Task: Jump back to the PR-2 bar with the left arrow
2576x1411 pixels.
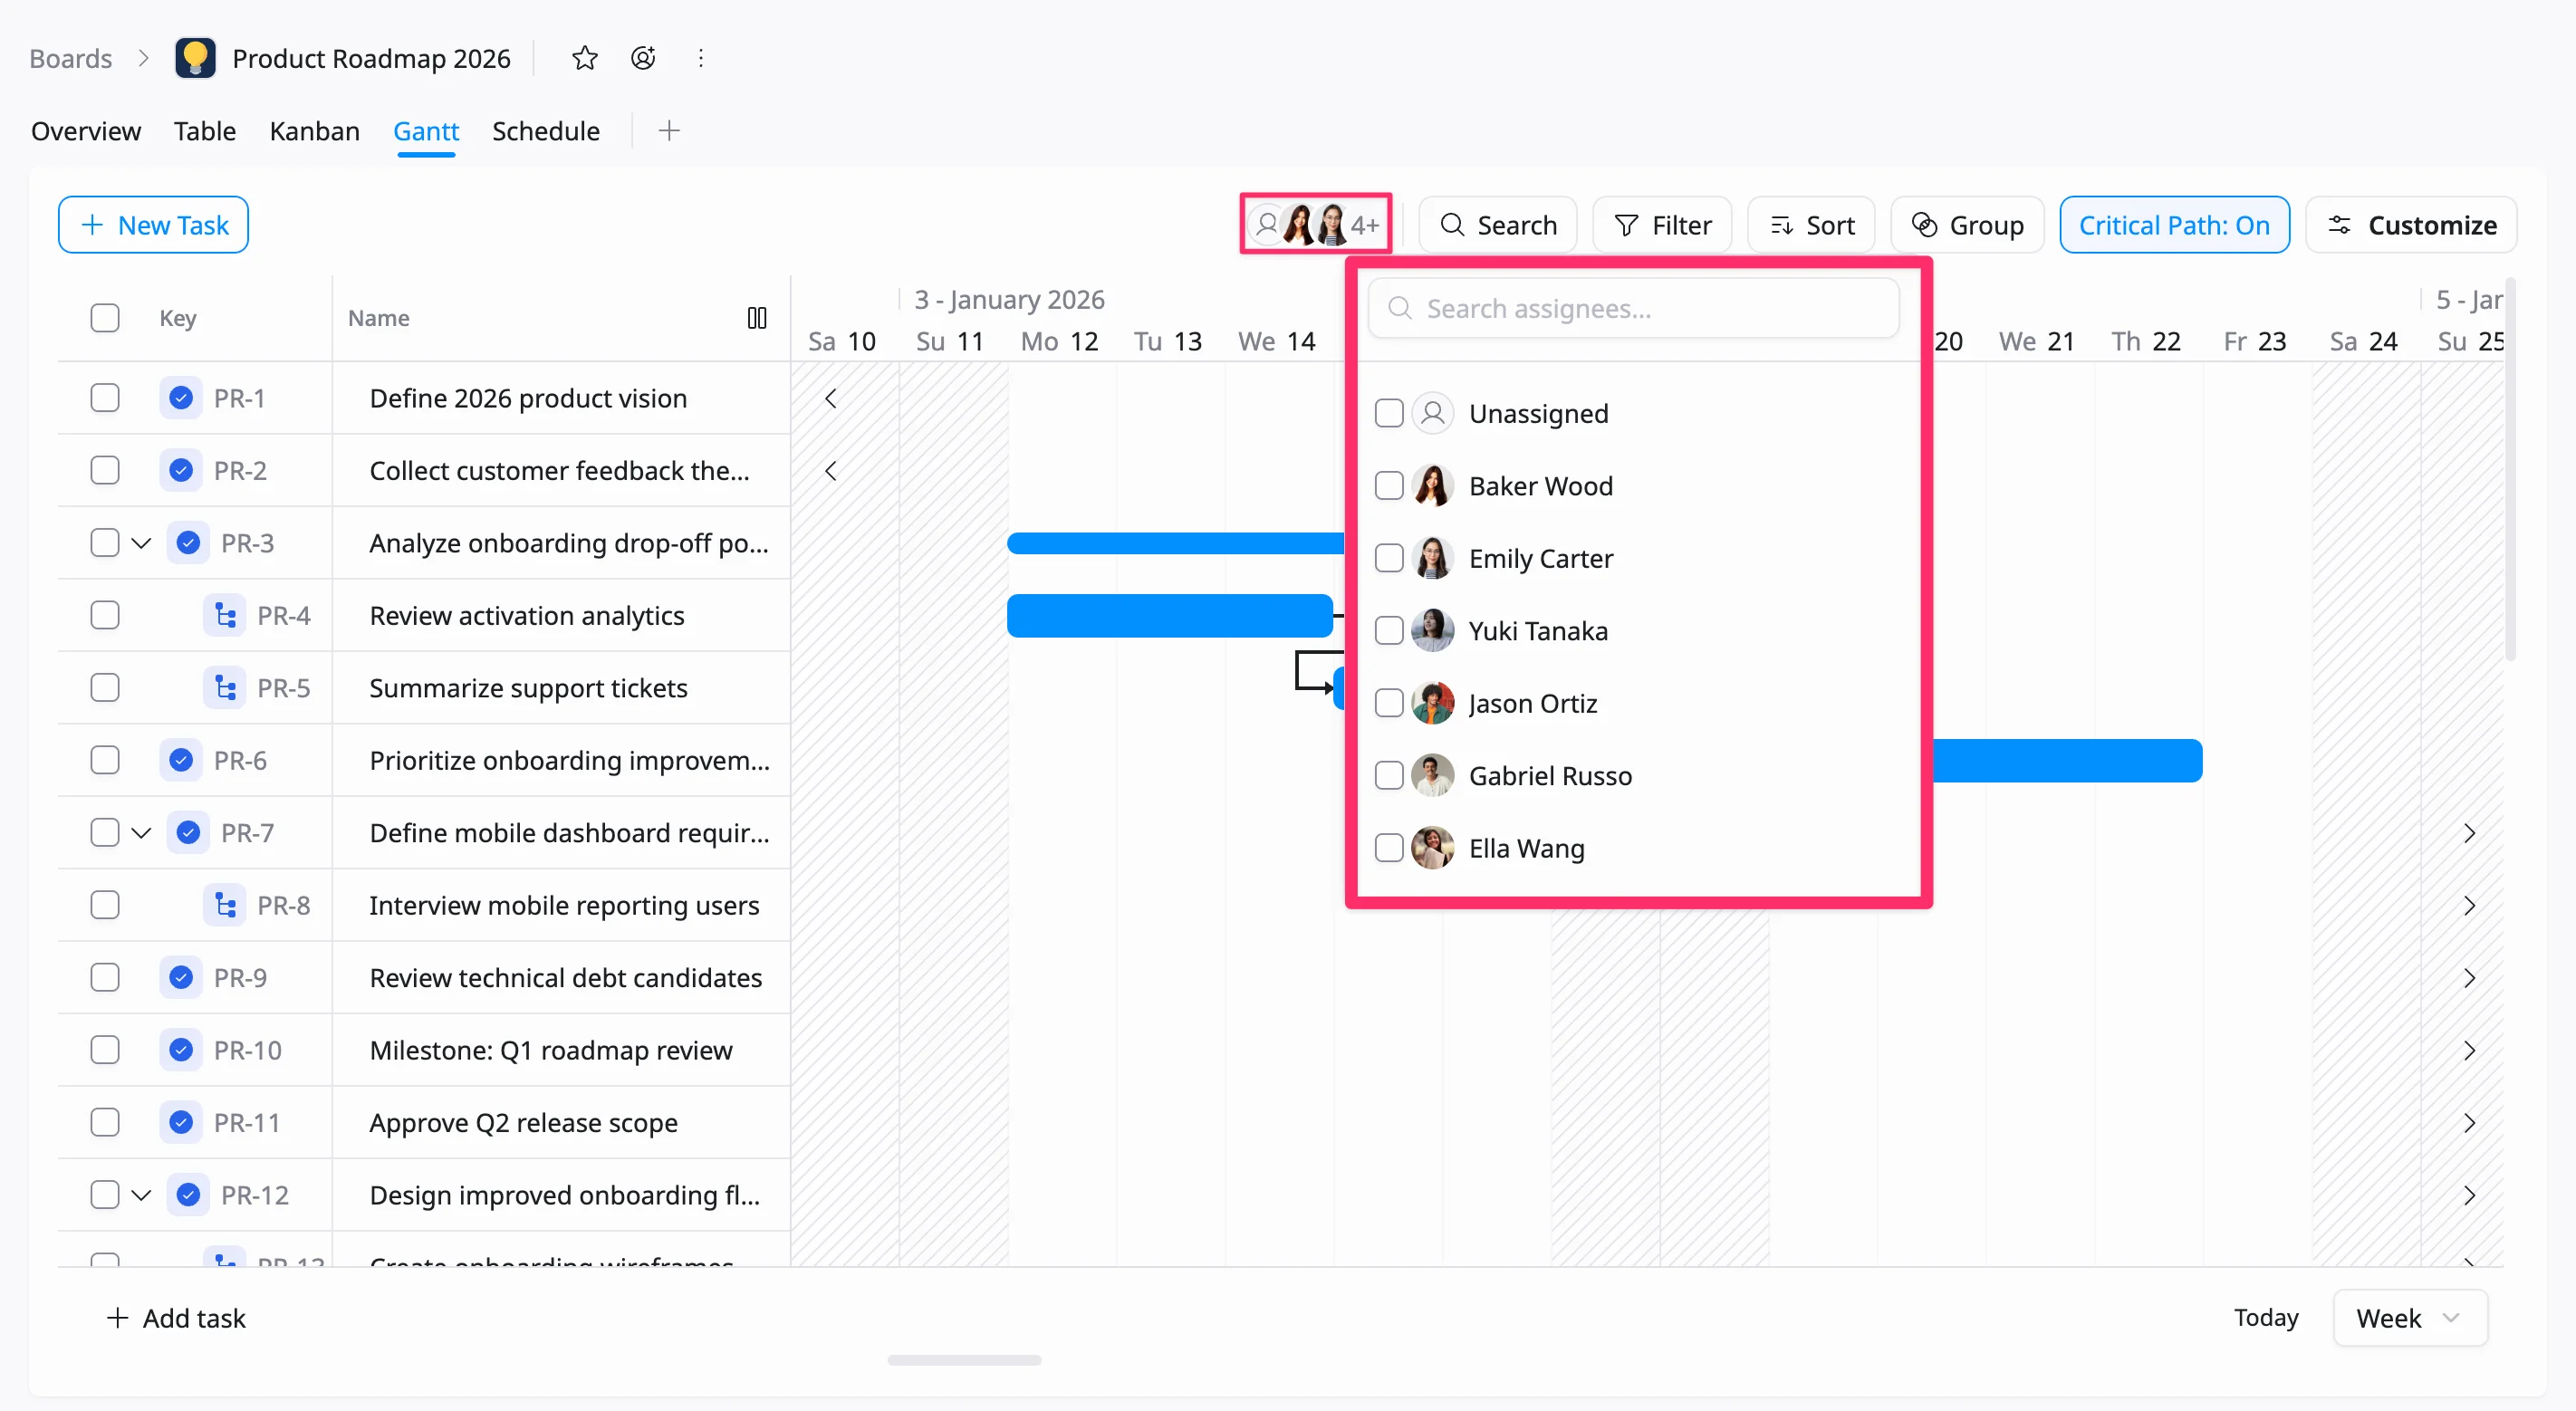Action: (830, 471)
